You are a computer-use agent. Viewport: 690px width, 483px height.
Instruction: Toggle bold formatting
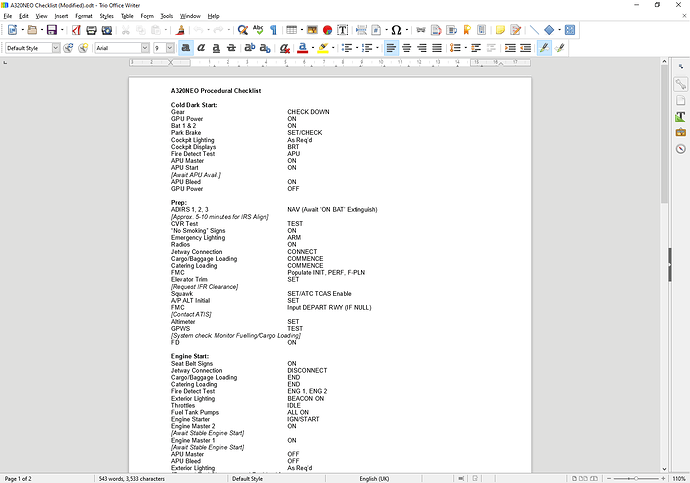point(186,48)
